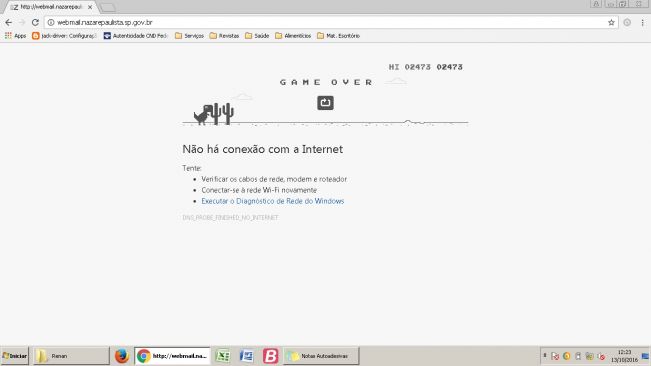The image size is (651, 366).
Task: Open the Apps shortcut in bookmarks bar
Action: (15, 36)
